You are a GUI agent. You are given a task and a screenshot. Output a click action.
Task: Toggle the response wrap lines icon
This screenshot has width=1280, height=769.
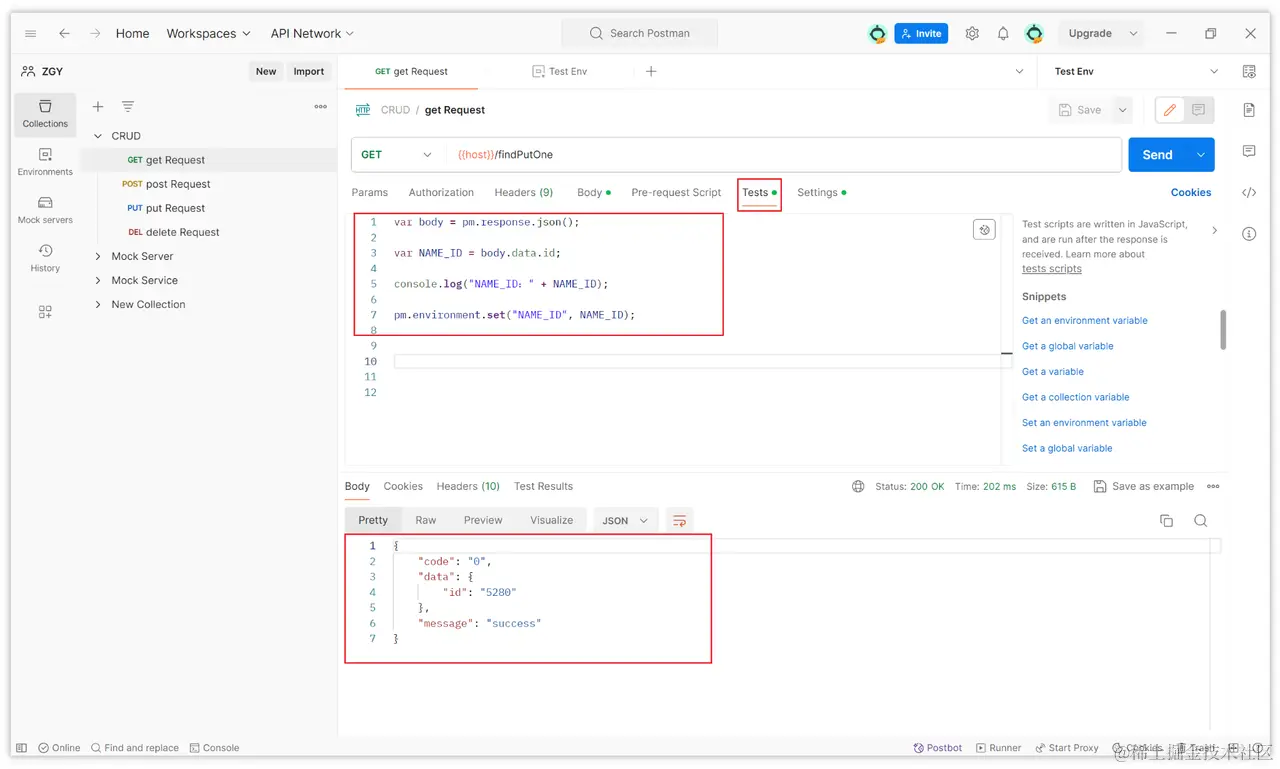click(x=680, y=520)
